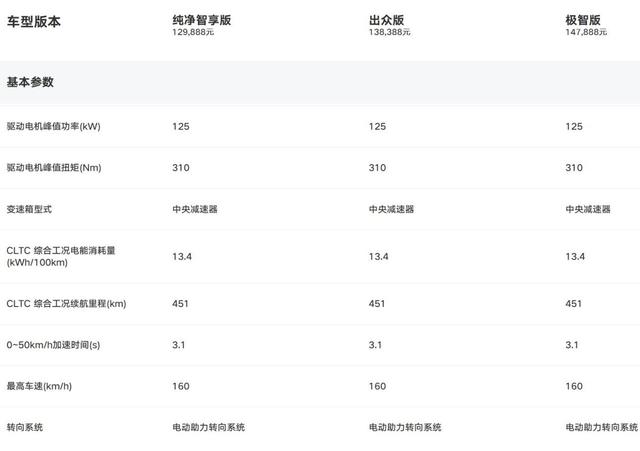Select the 138,388元 price text
Viewport: 640px width, 451px height.
(x=390, y=32)
